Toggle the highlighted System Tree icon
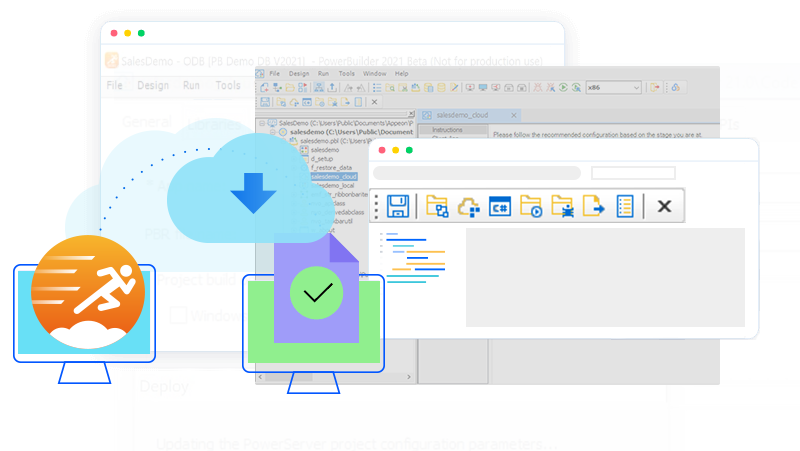This screenshot has width=800, height=451. (319, 88)
